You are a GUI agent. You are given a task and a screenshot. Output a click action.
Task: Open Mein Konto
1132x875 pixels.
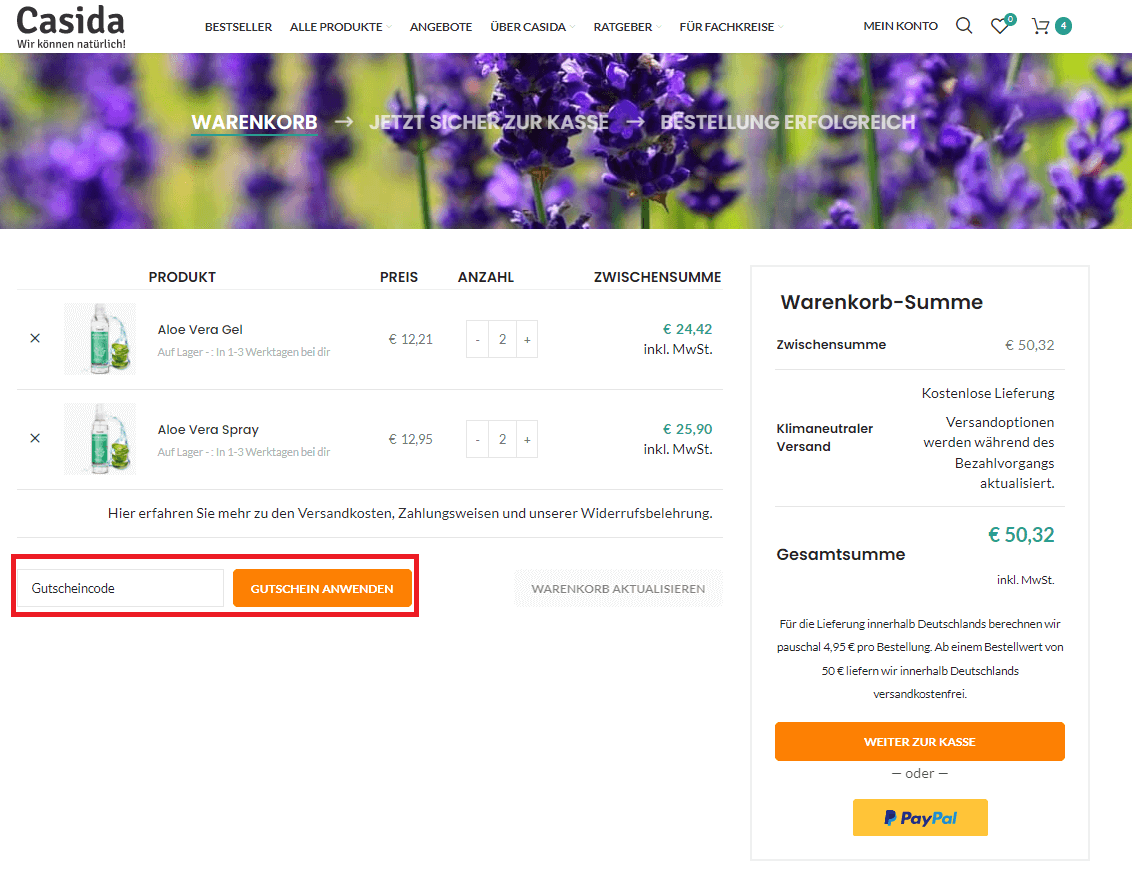(x=900, y=26)
